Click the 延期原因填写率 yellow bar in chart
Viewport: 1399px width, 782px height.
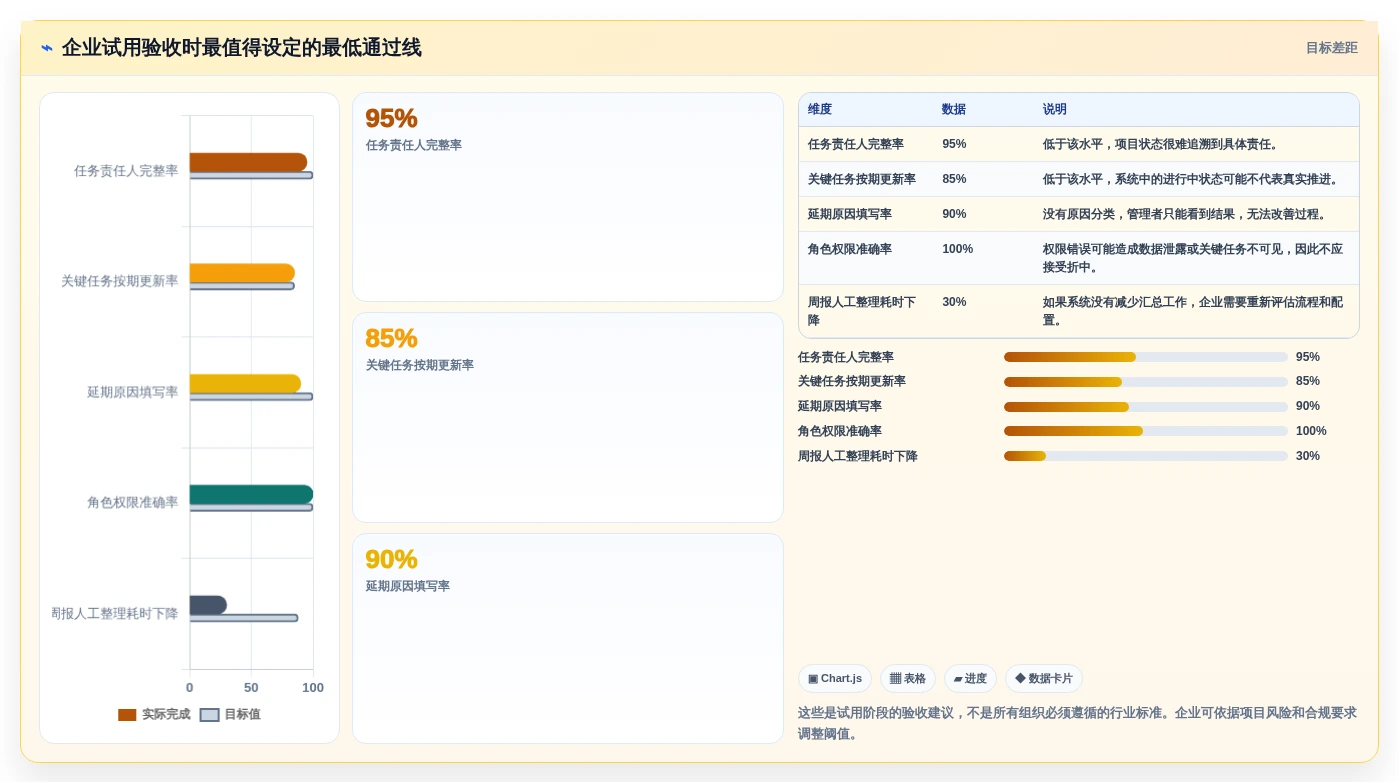(x=245, y=384)
